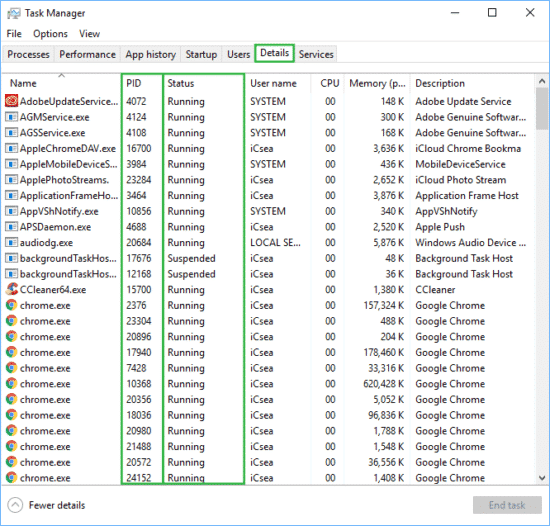The image size is (550, 526).
Task: Click the End task button
Action: (507, 505)
